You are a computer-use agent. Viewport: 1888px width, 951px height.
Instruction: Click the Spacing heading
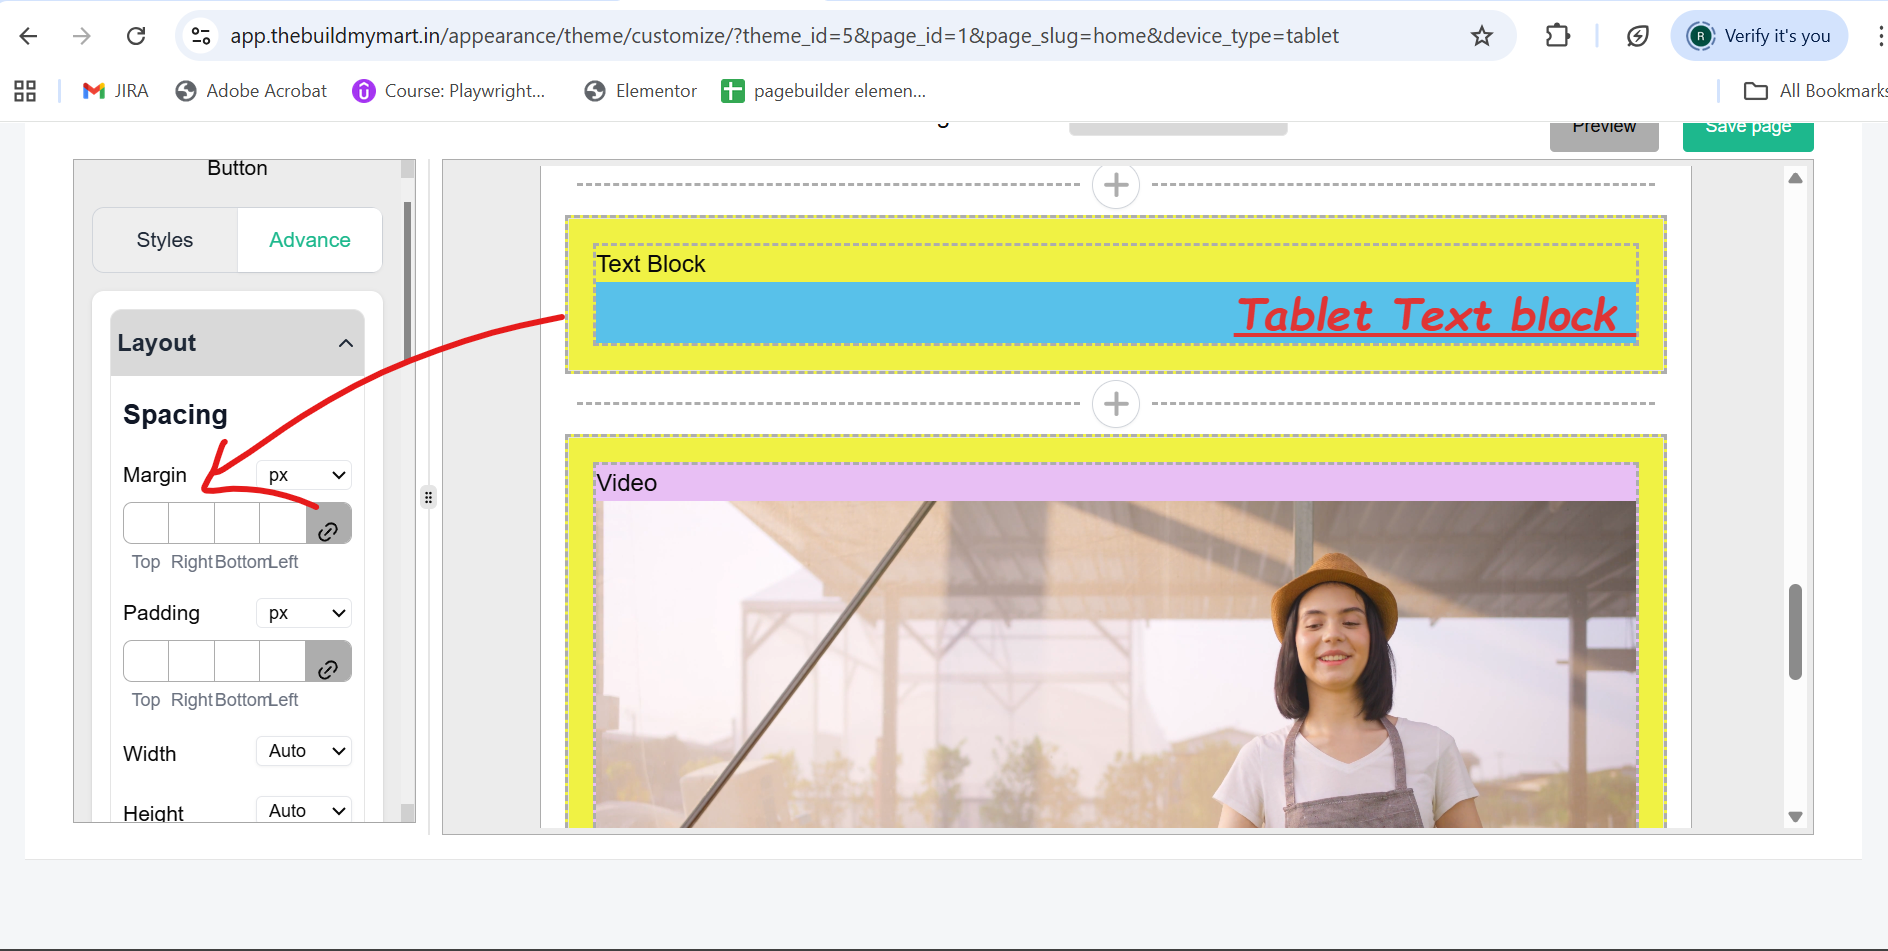[x=175, y=414]
